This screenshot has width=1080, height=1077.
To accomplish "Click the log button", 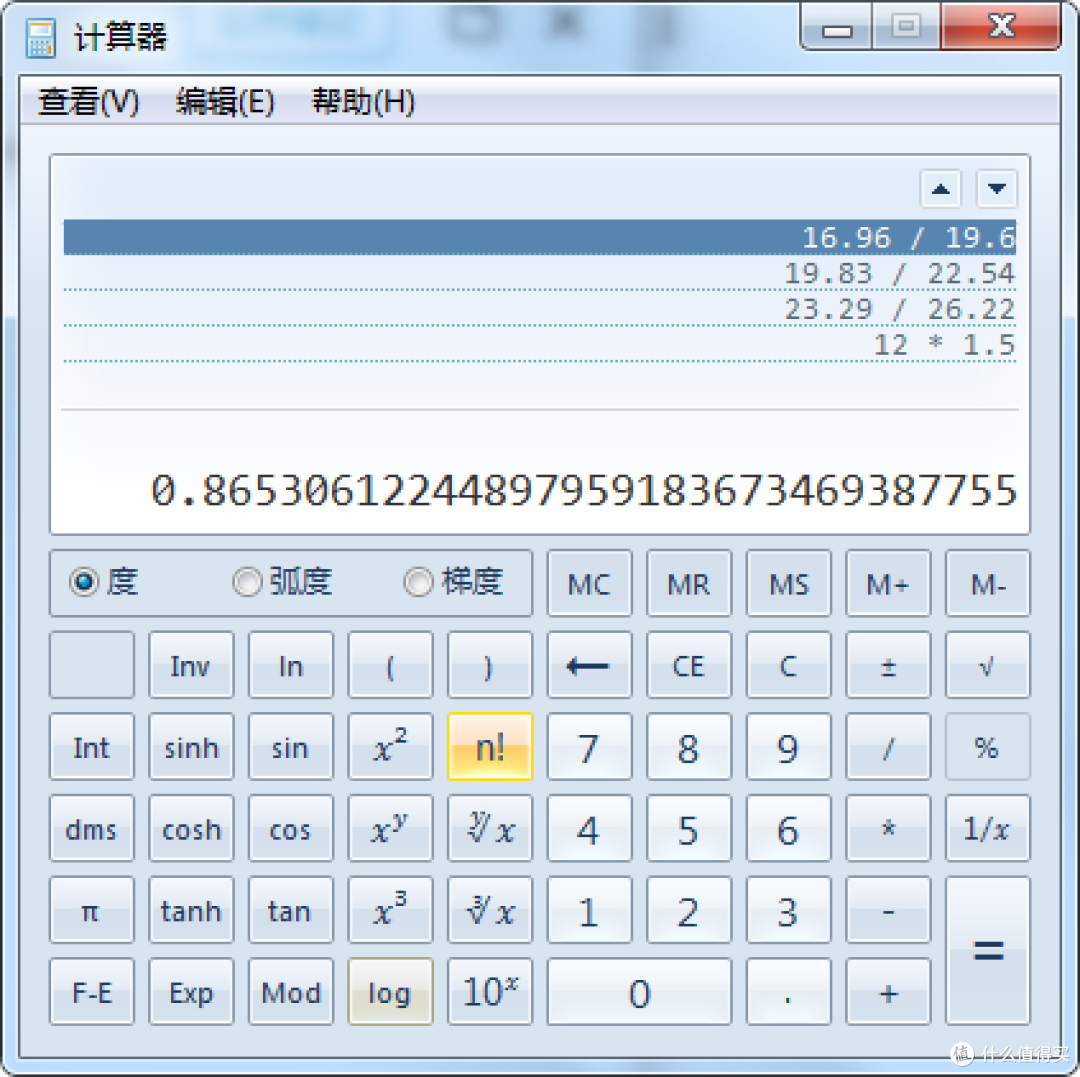I will [x=391, y=992].
